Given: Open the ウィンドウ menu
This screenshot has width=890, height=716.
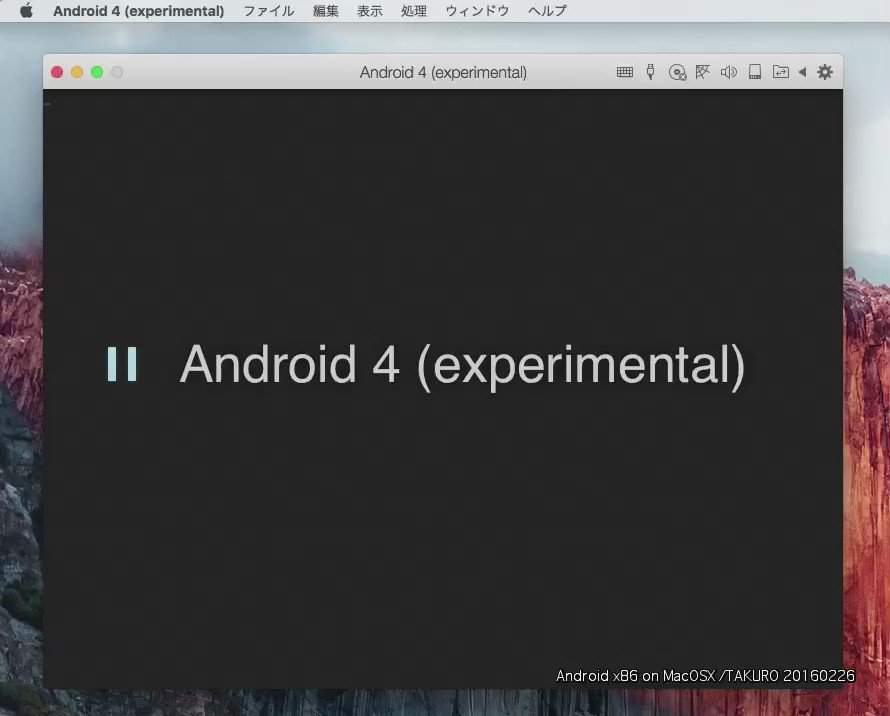Looking at the screenshot, I should point(477,11).
